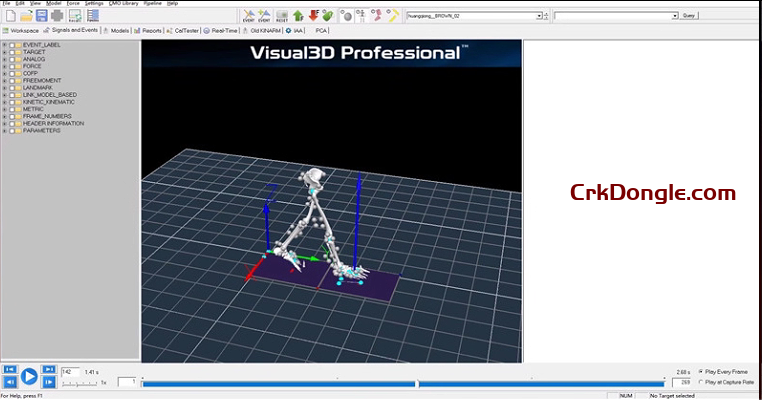Click the Save file toolbar icon
The height and width of the screenshot is (400, 762).
click(x=42, y=16)
